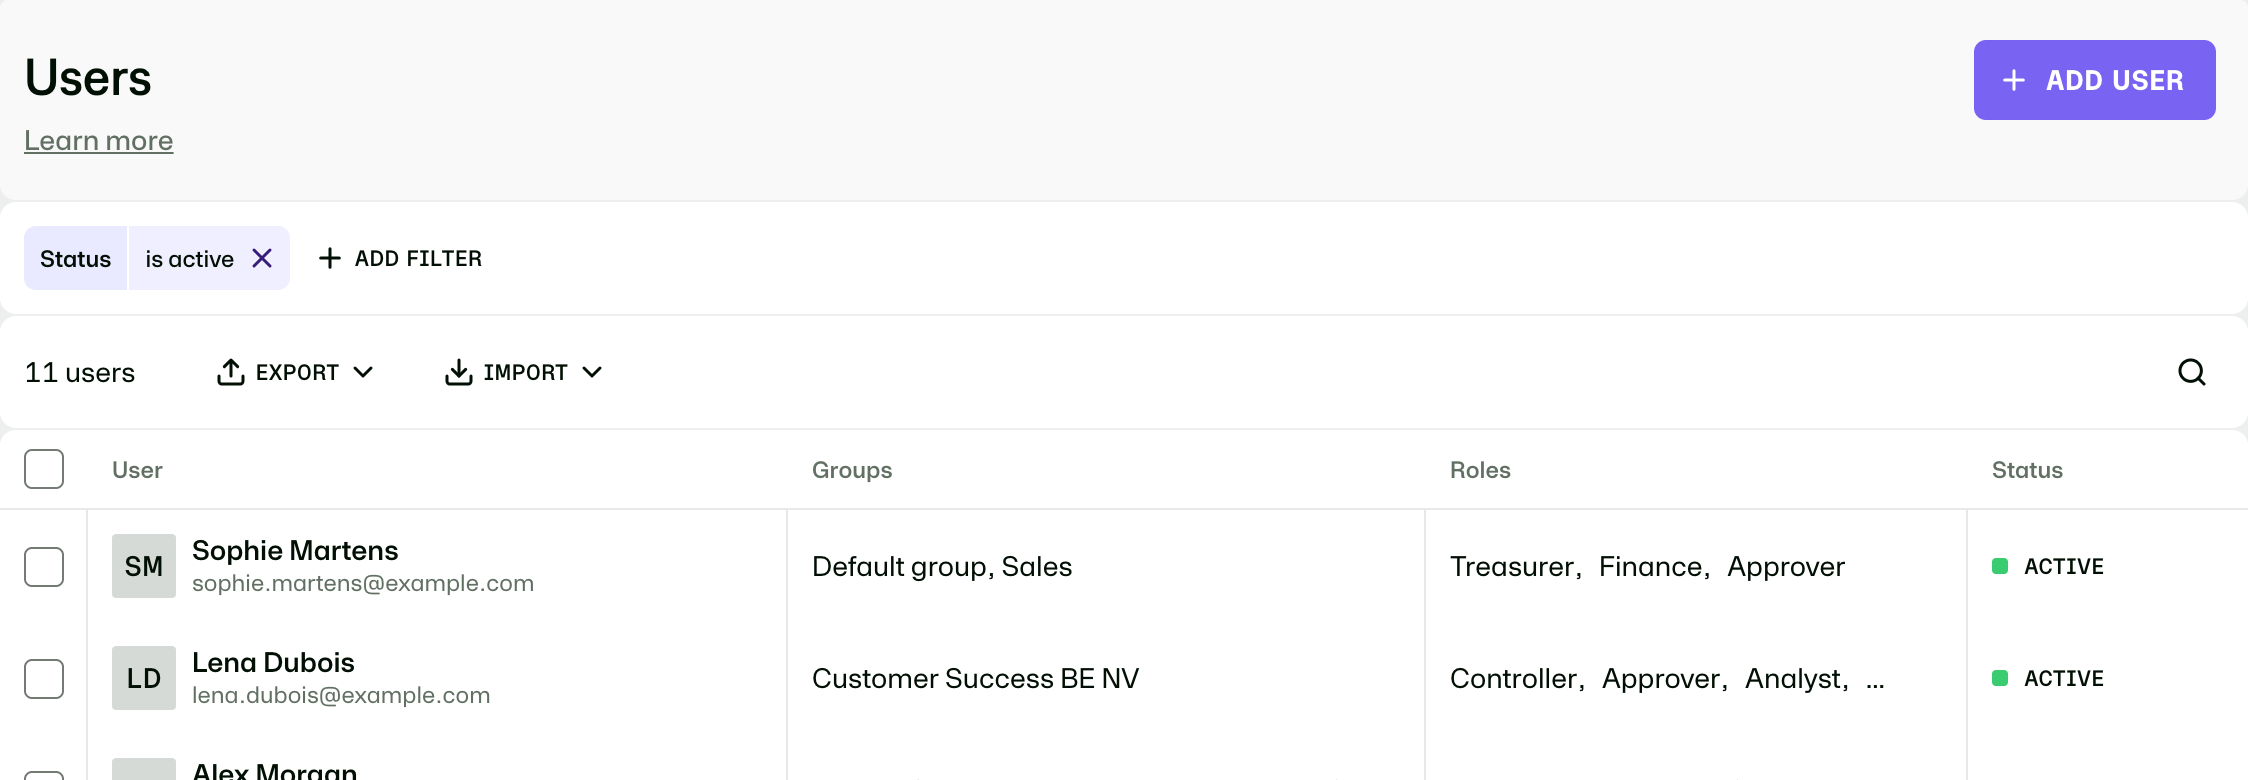Sort by the User column header
The height and width of the screenshot is (780, 2248).
137,470
